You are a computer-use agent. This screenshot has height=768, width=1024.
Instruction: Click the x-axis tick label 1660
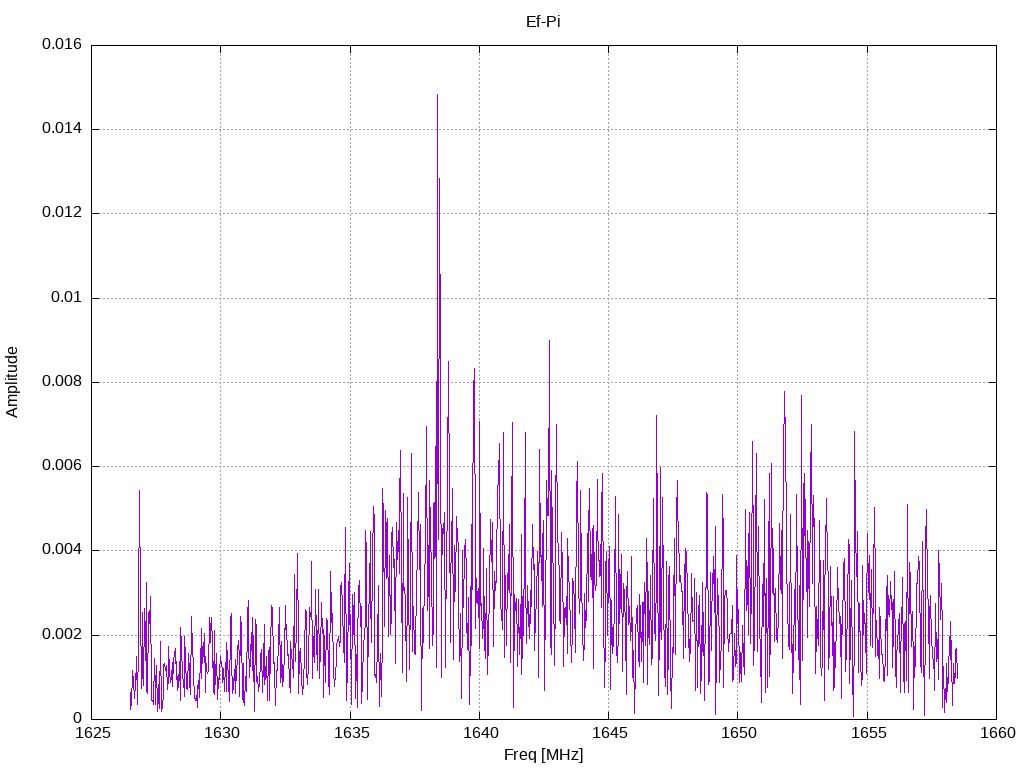point(998,733)
